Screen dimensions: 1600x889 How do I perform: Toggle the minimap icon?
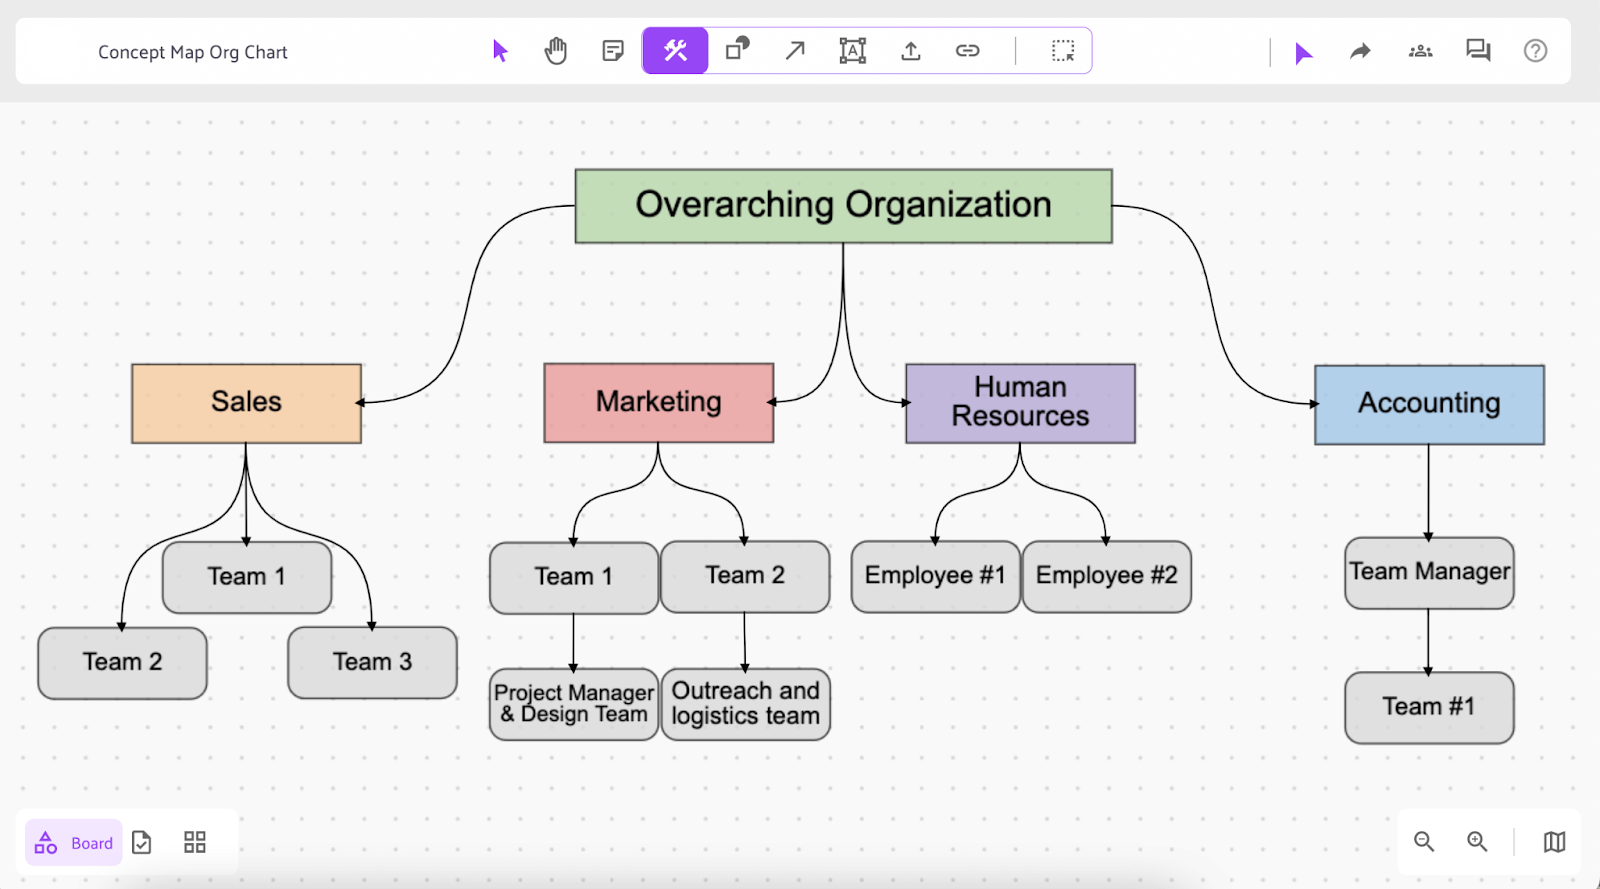tap(1554, 842)
